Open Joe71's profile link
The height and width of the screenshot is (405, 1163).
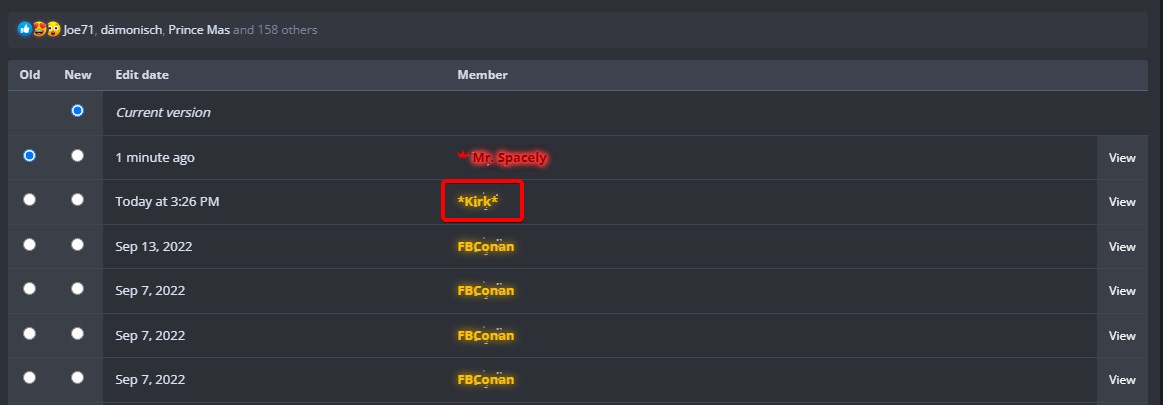[x=78, y=30]
